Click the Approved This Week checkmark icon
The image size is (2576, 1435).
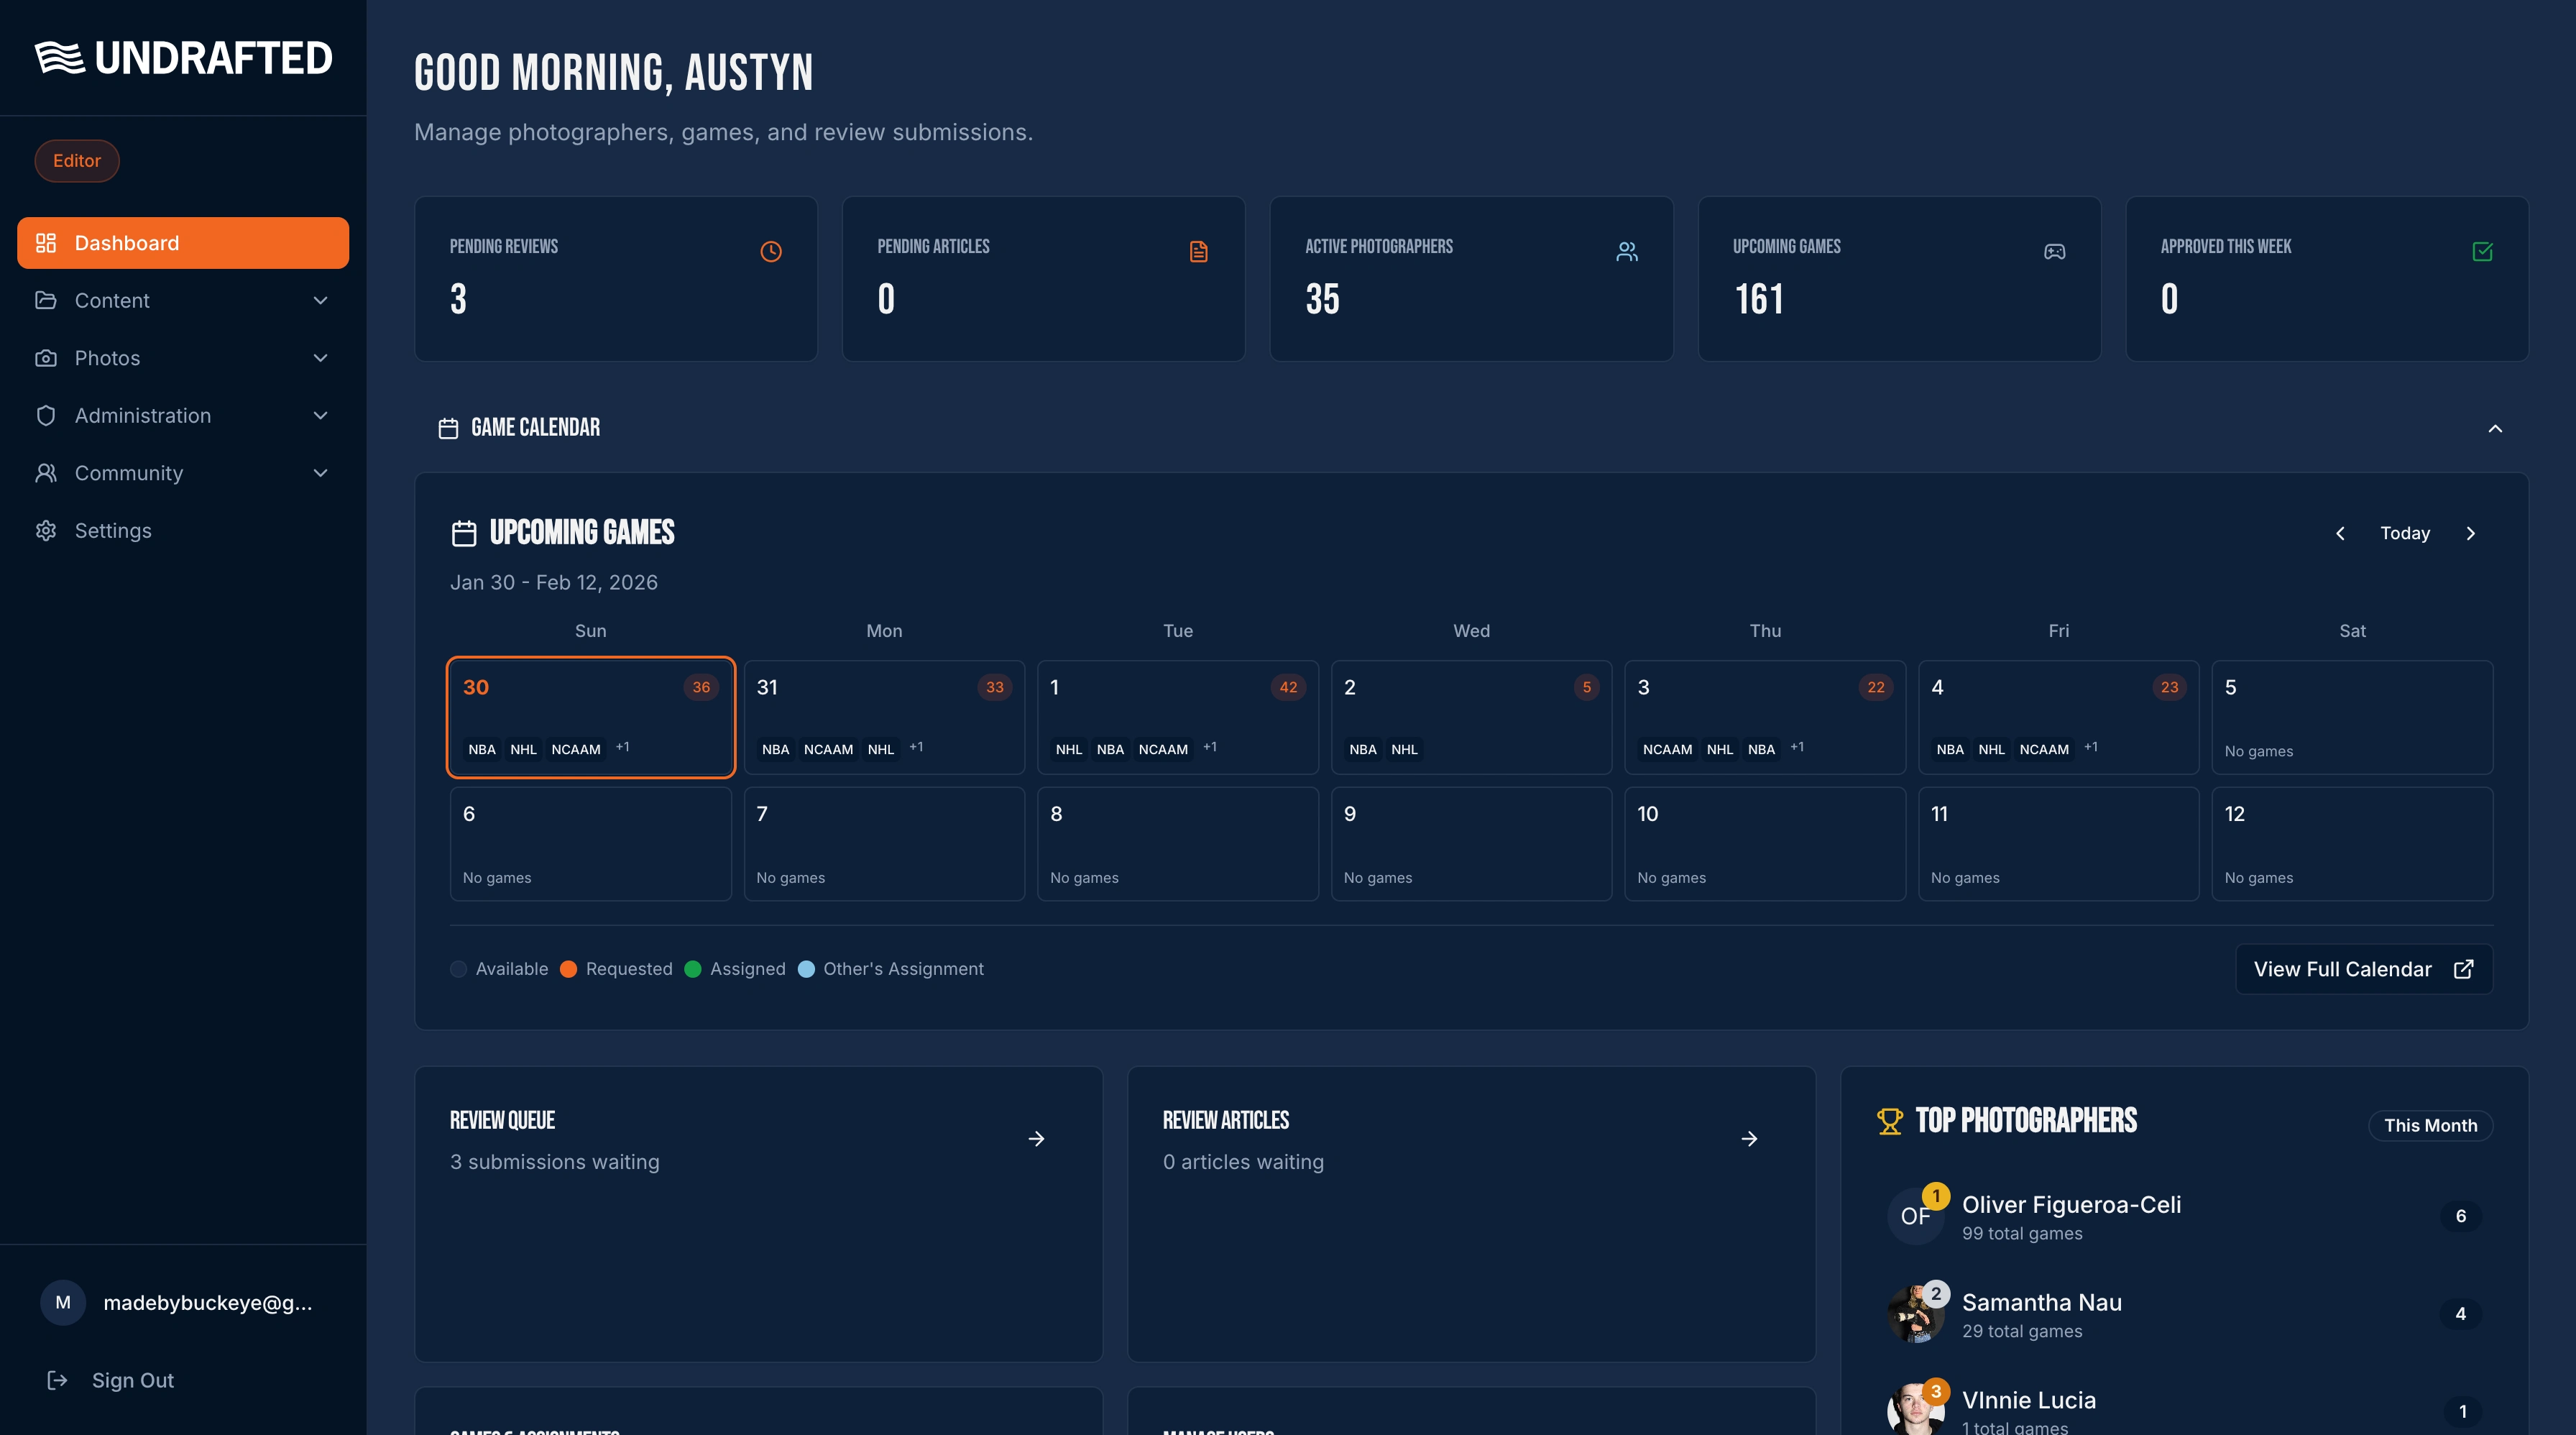coord(2482,251)
